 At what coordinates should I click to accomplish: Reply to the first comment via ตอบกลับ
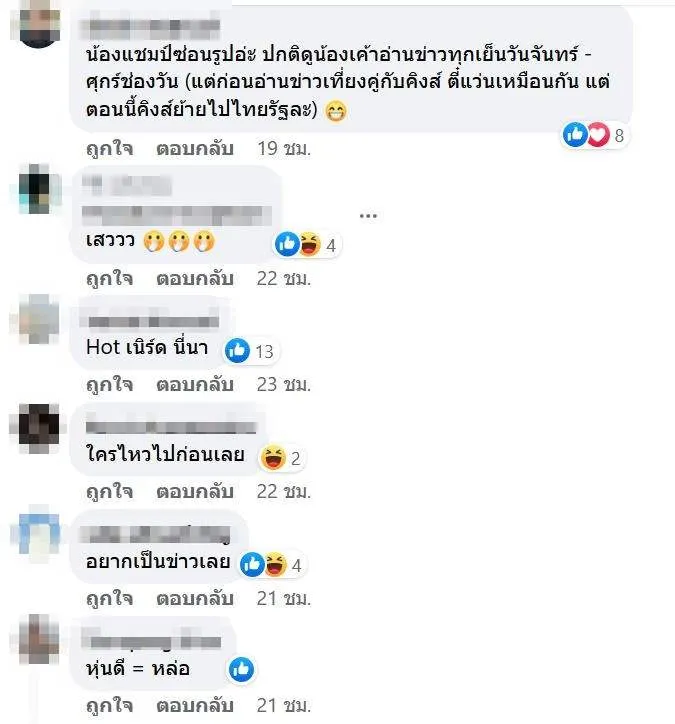coord(194,149)
